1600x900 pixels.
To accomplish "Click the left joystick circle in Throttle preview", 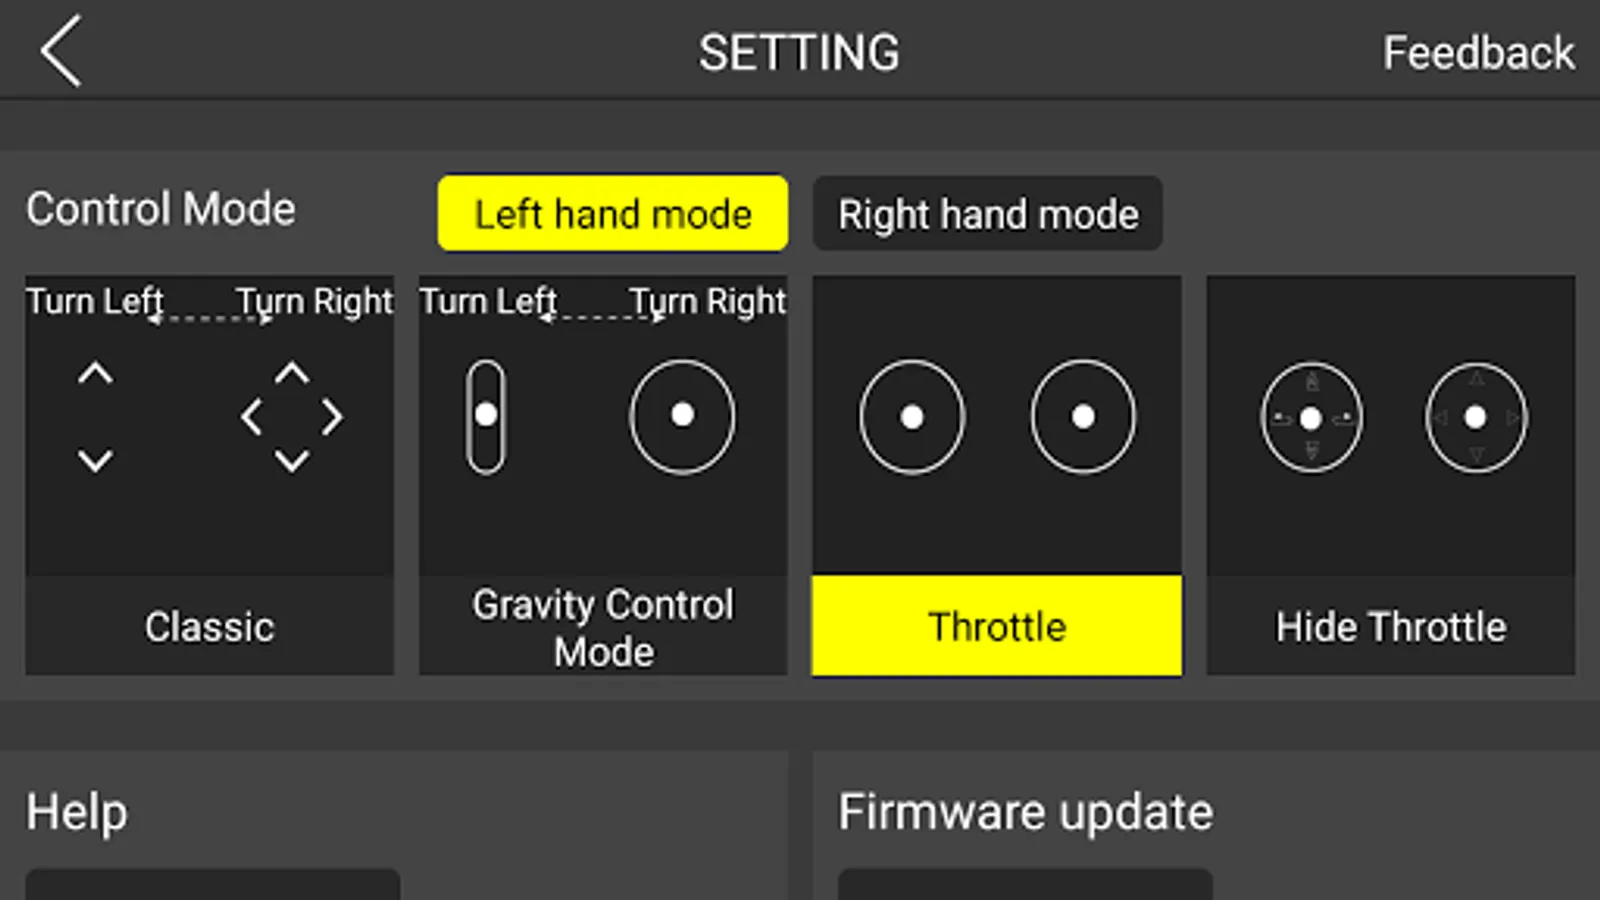I will 912,417.
